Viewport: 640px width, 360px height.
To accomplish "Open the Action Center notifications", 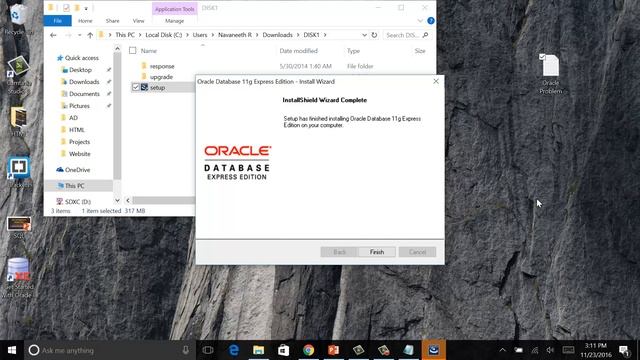I will 624,350.
